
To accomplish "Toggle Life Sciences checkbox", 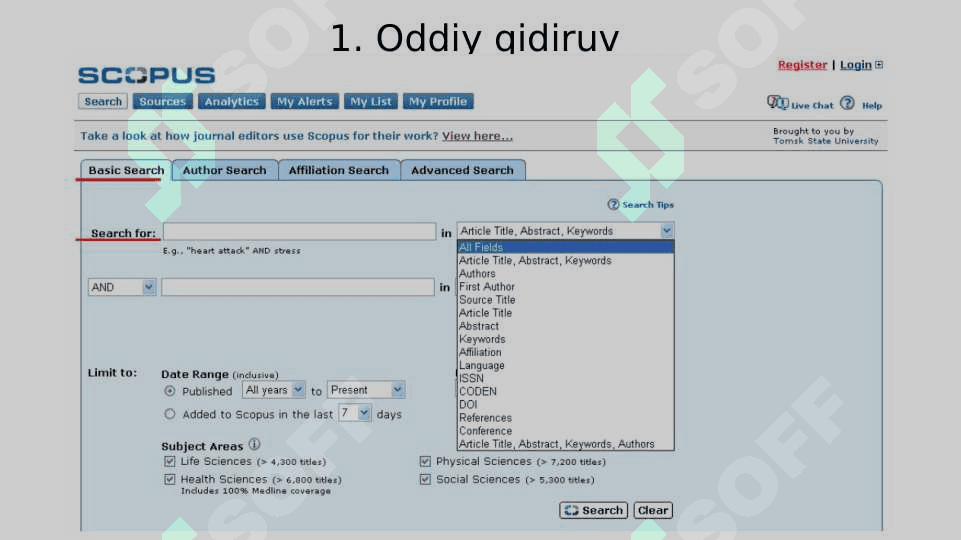I will click(x=170, y=462).
